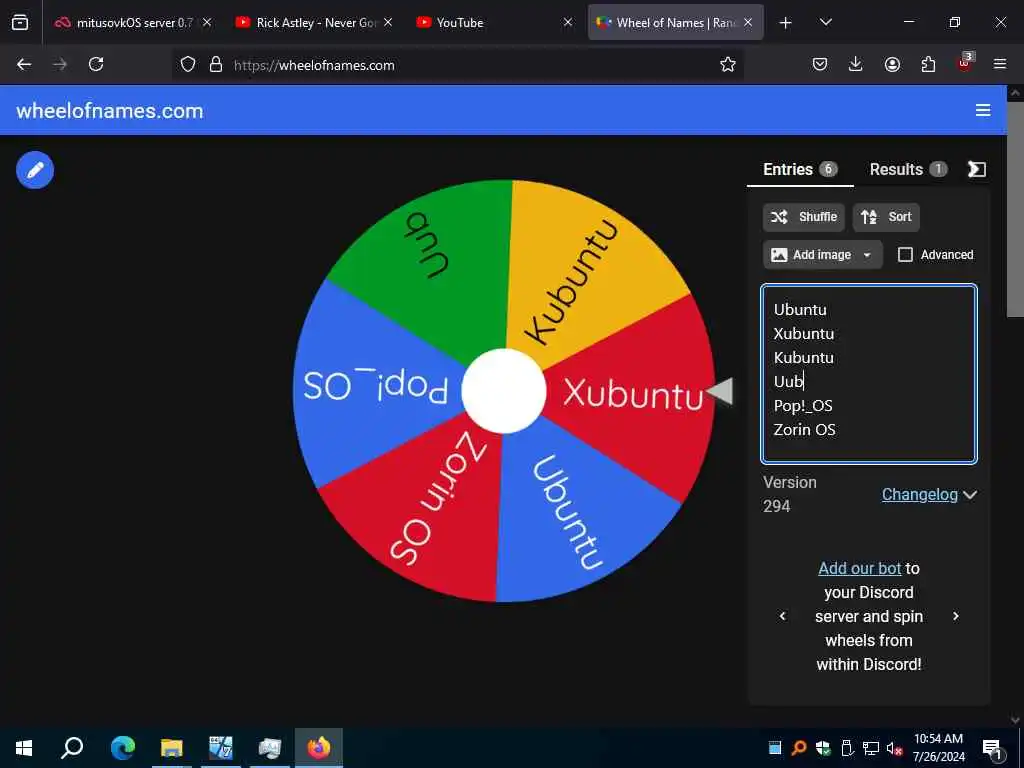
Task: Launch Microsoft Edge from taskbar
Action: pos(122,747)
